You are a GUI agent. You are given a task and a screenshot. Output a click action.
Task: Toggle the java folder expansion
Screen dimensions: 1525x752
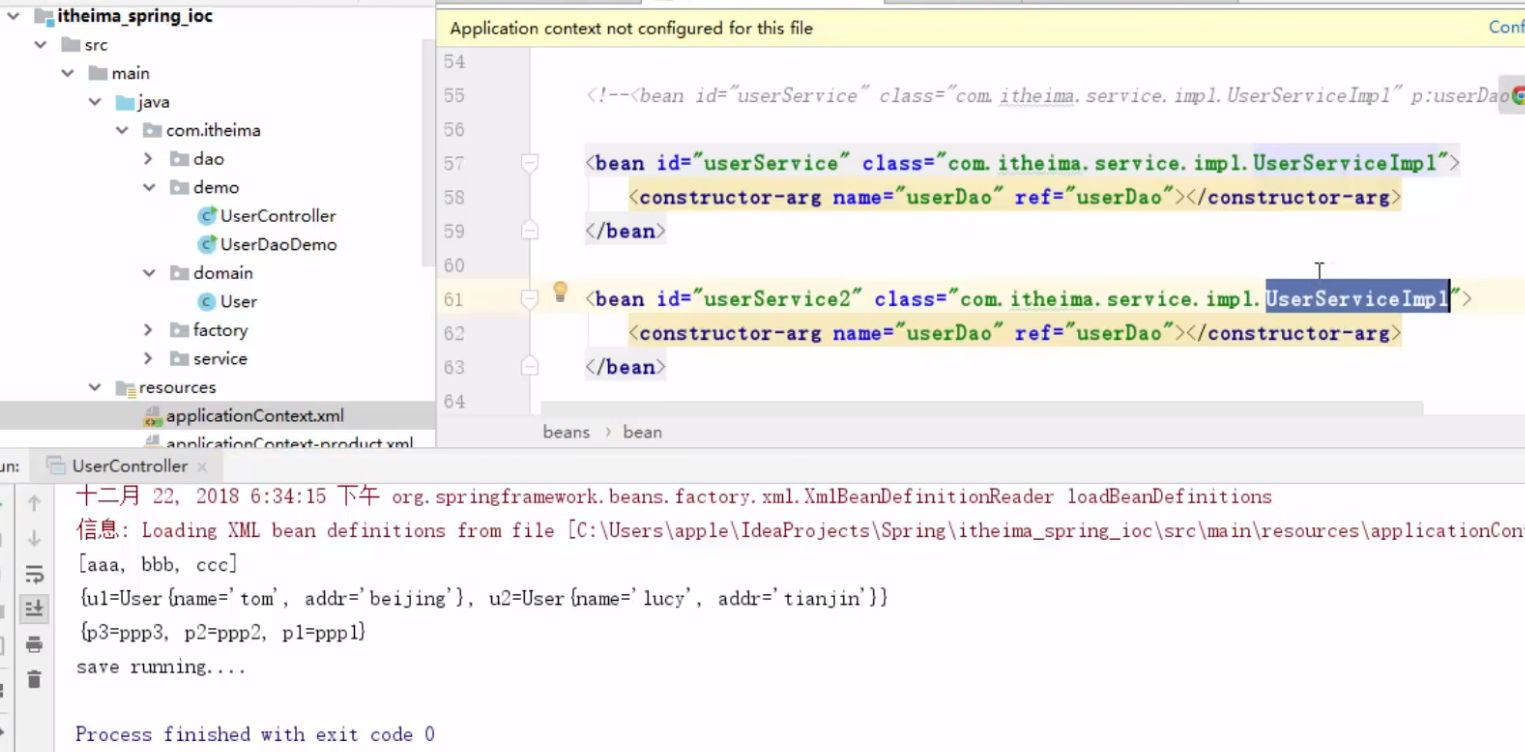95,101
